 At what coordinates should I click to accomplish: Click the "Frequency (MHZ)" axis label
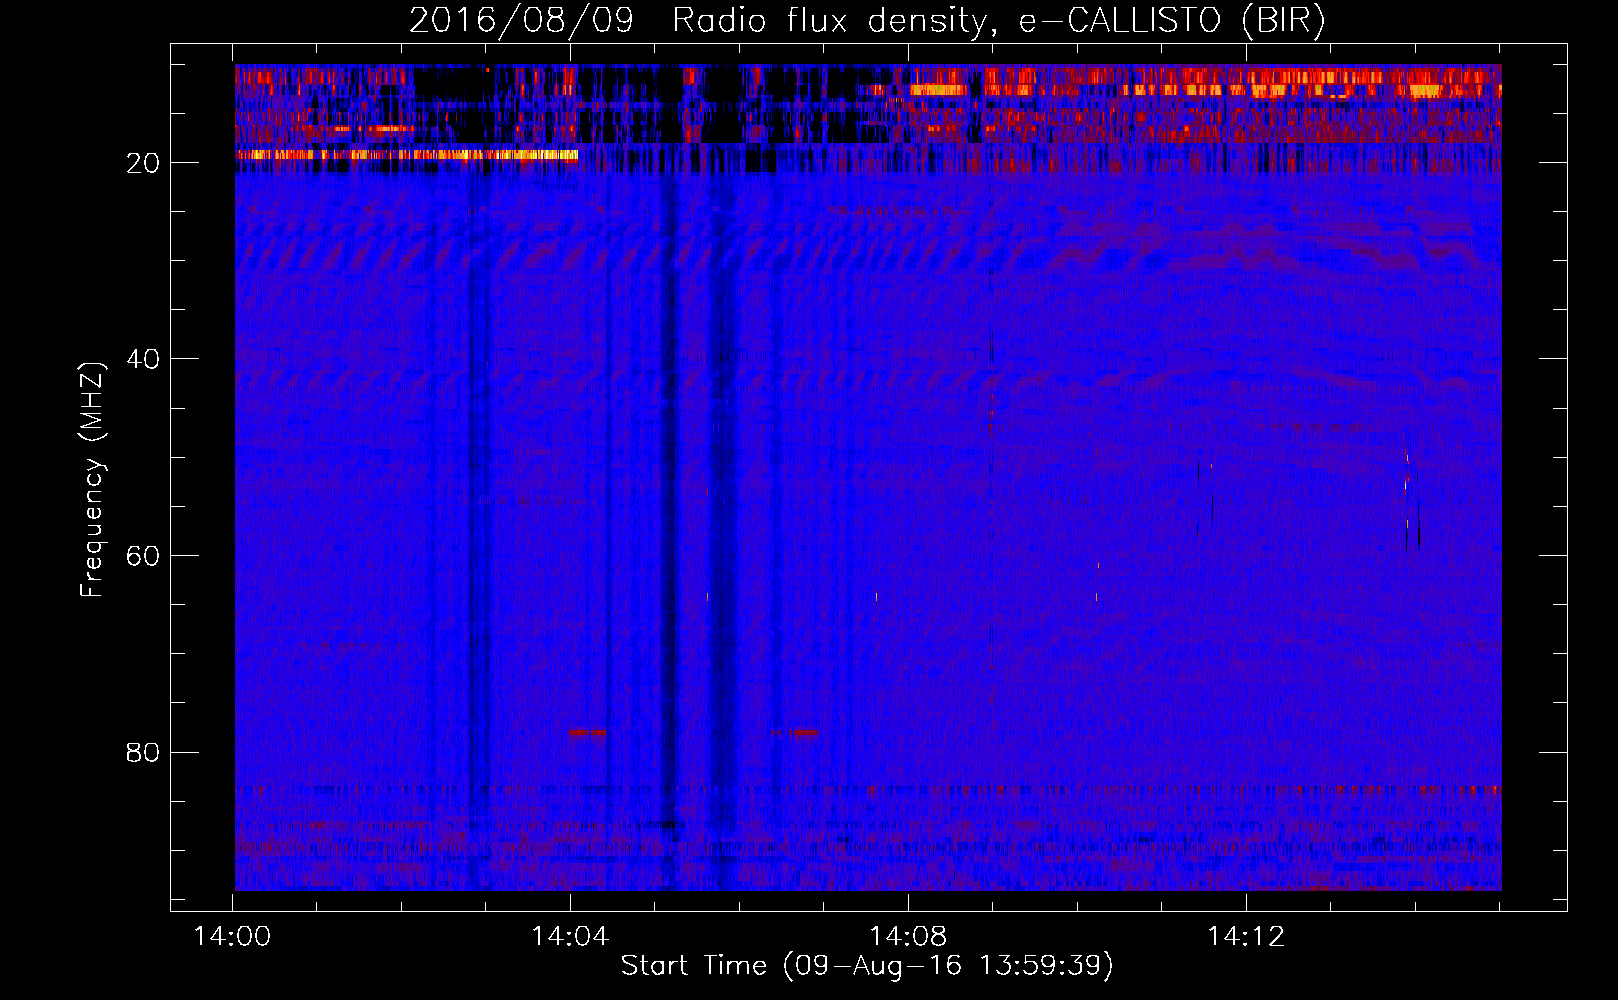coord(91,480)
